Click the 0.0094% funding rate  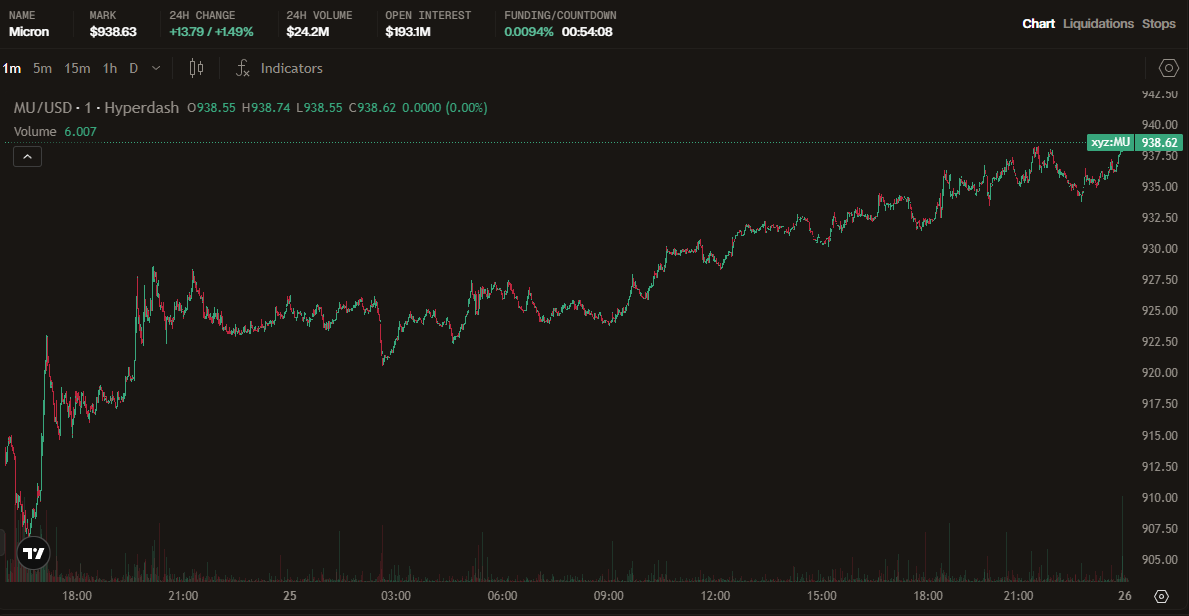(x=529, y=32)
